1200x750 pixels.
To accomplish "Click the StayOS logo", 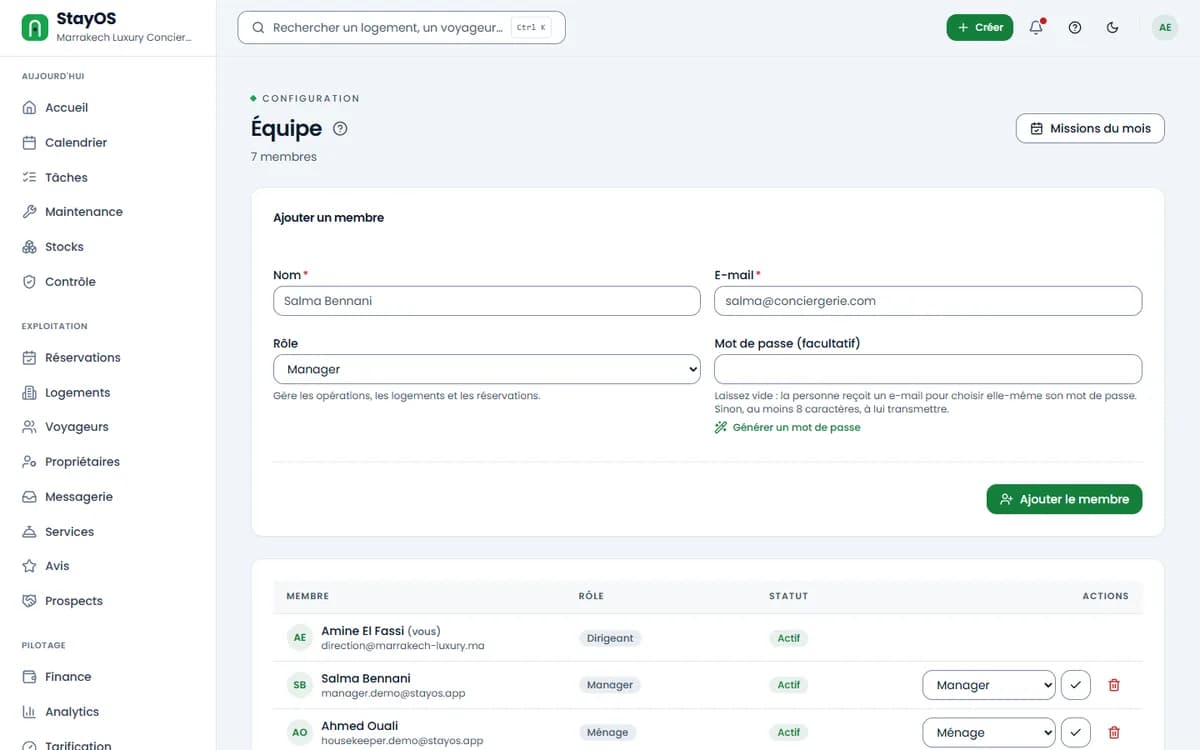I will [x=35, y=27].
